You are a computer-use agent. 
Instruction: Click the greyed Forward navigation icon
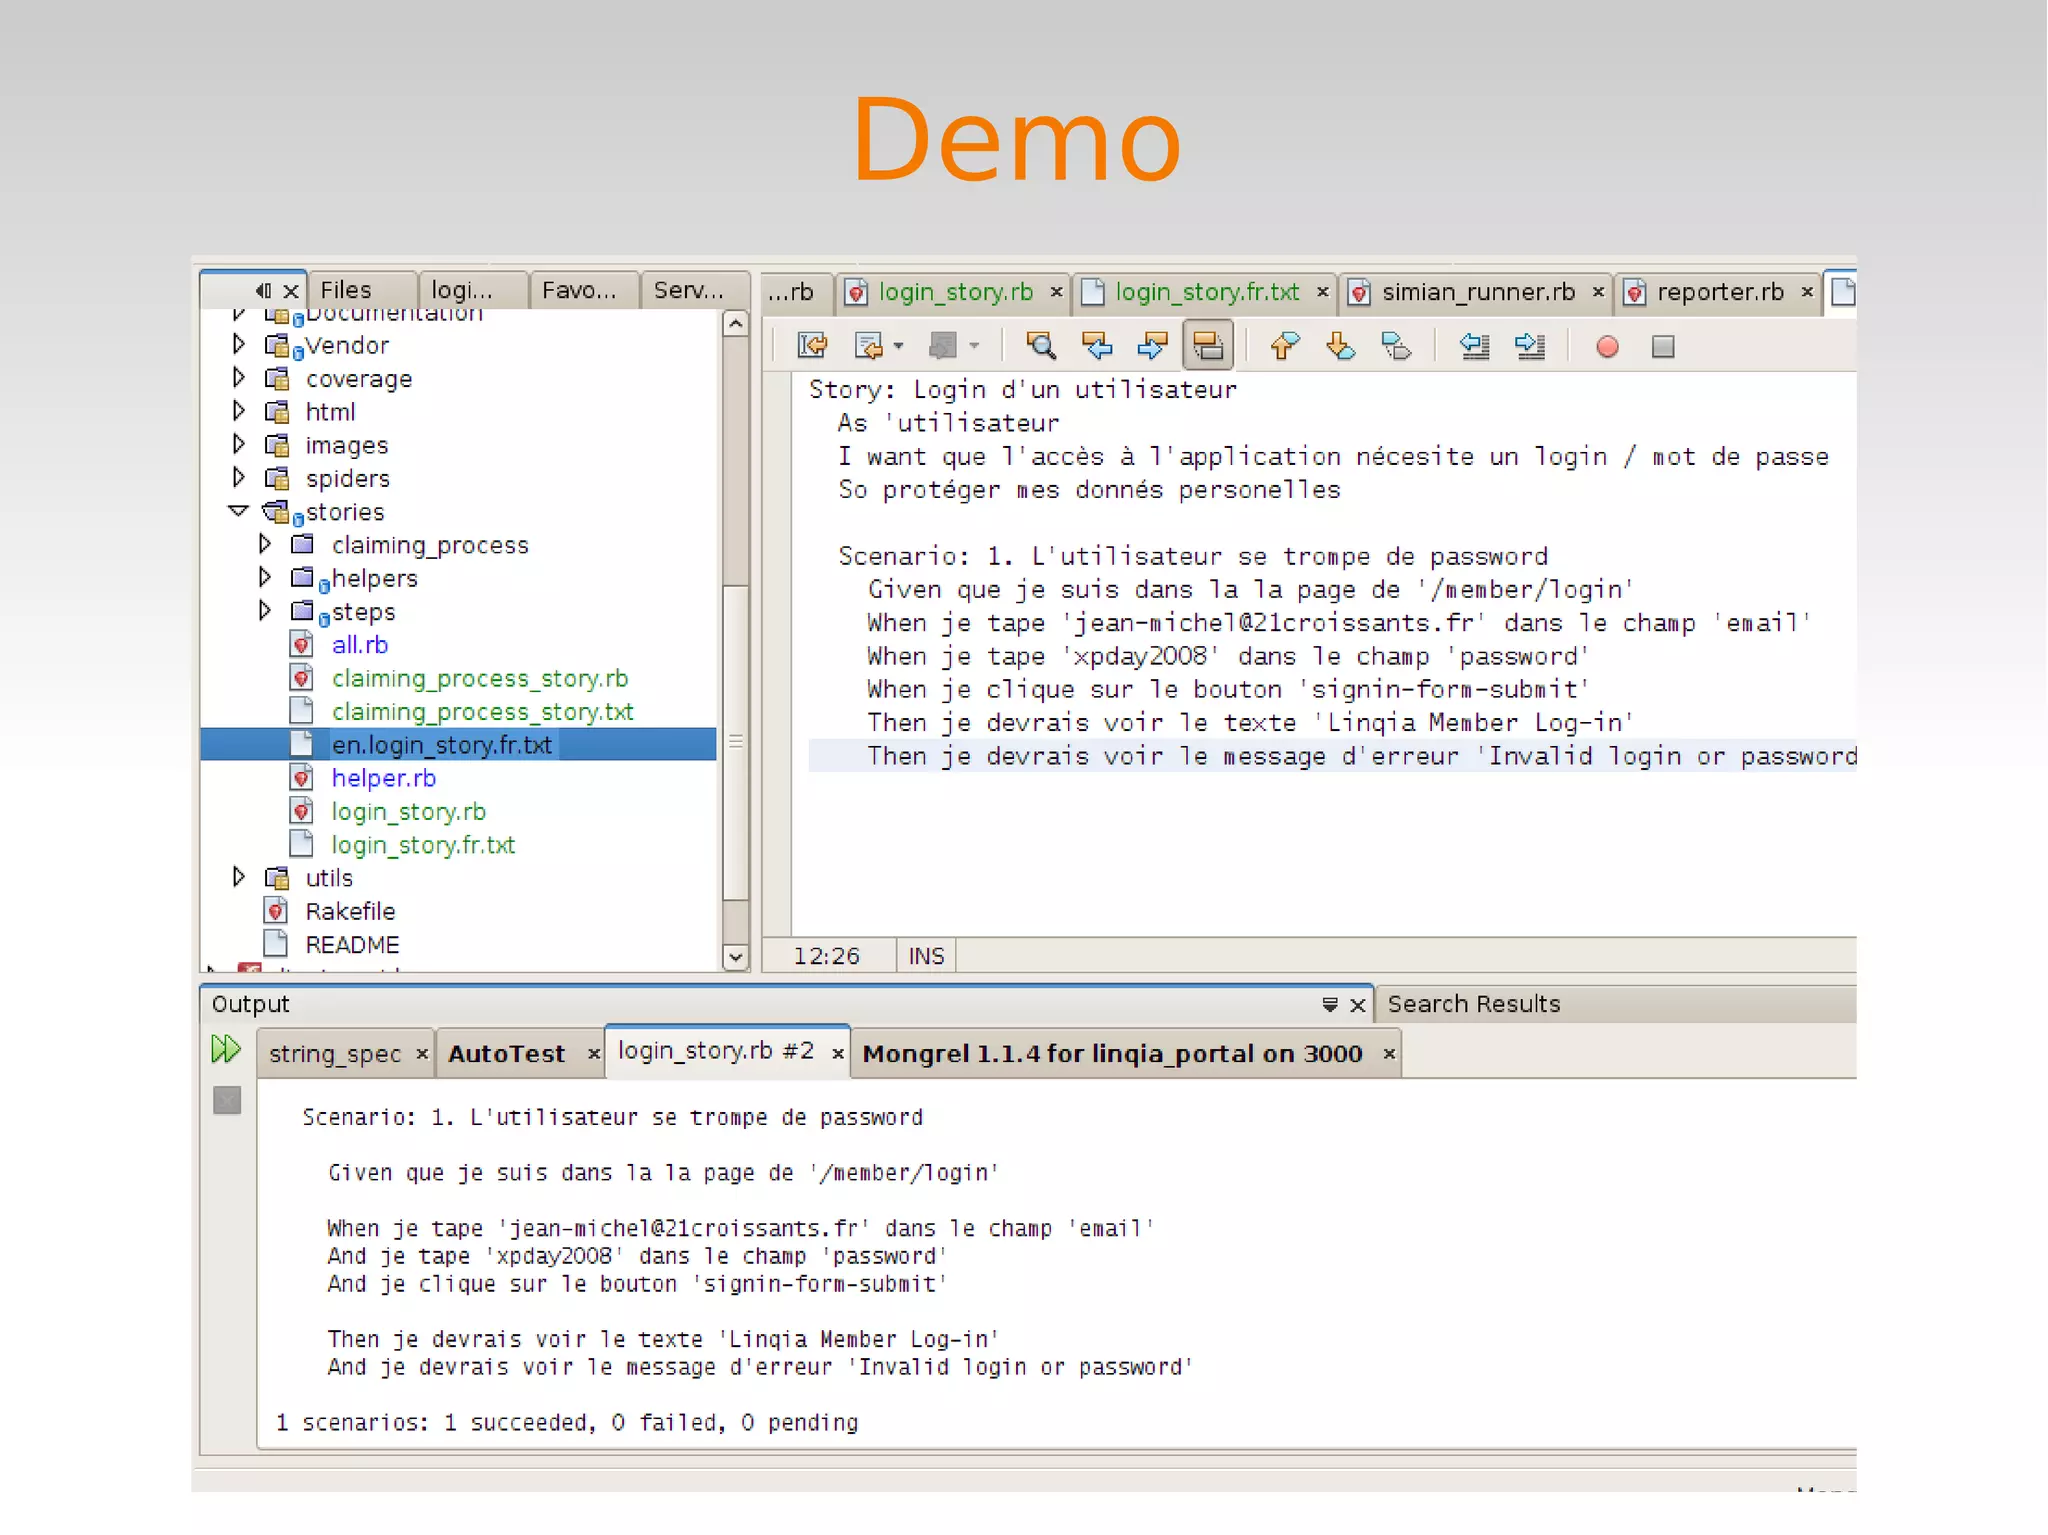(x=942, y=346)
